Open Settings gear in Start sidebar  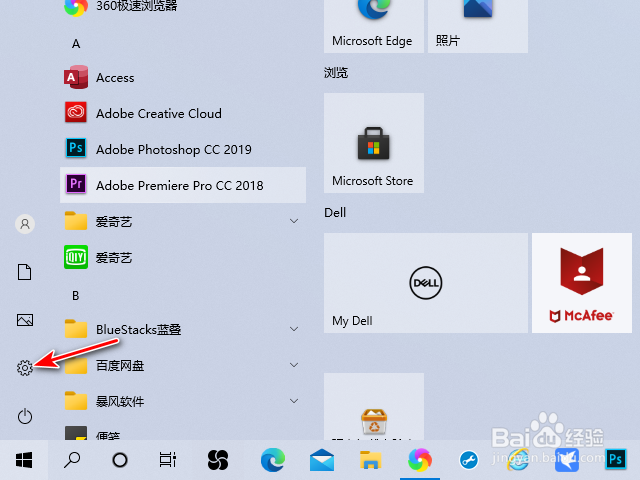(x=25, y=368)
